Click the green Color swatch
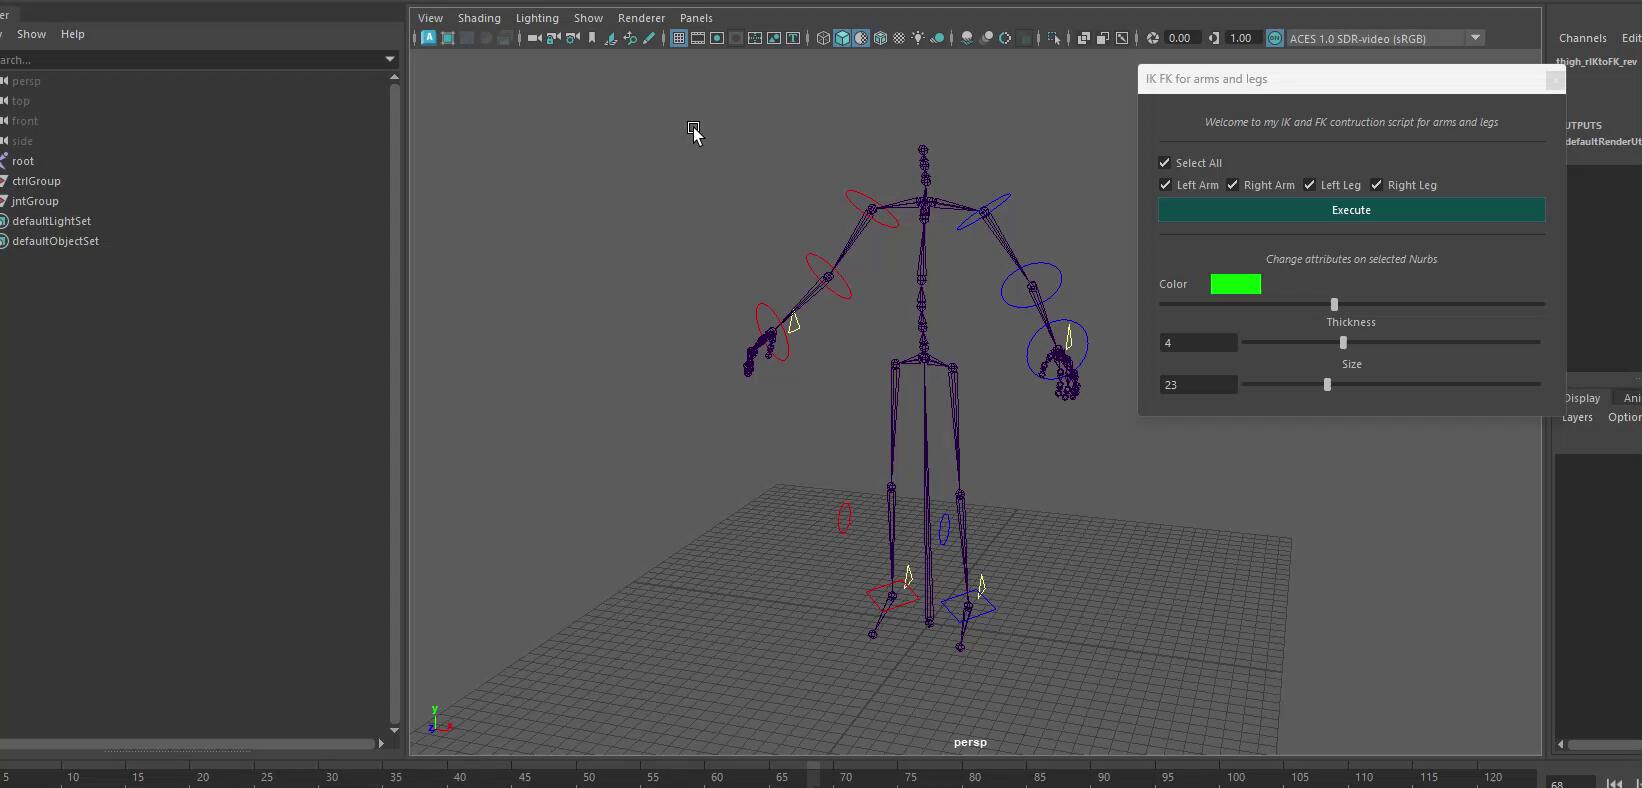Image resolution: width=1642 pixels, height=788 pixels. click(1235, 285)
